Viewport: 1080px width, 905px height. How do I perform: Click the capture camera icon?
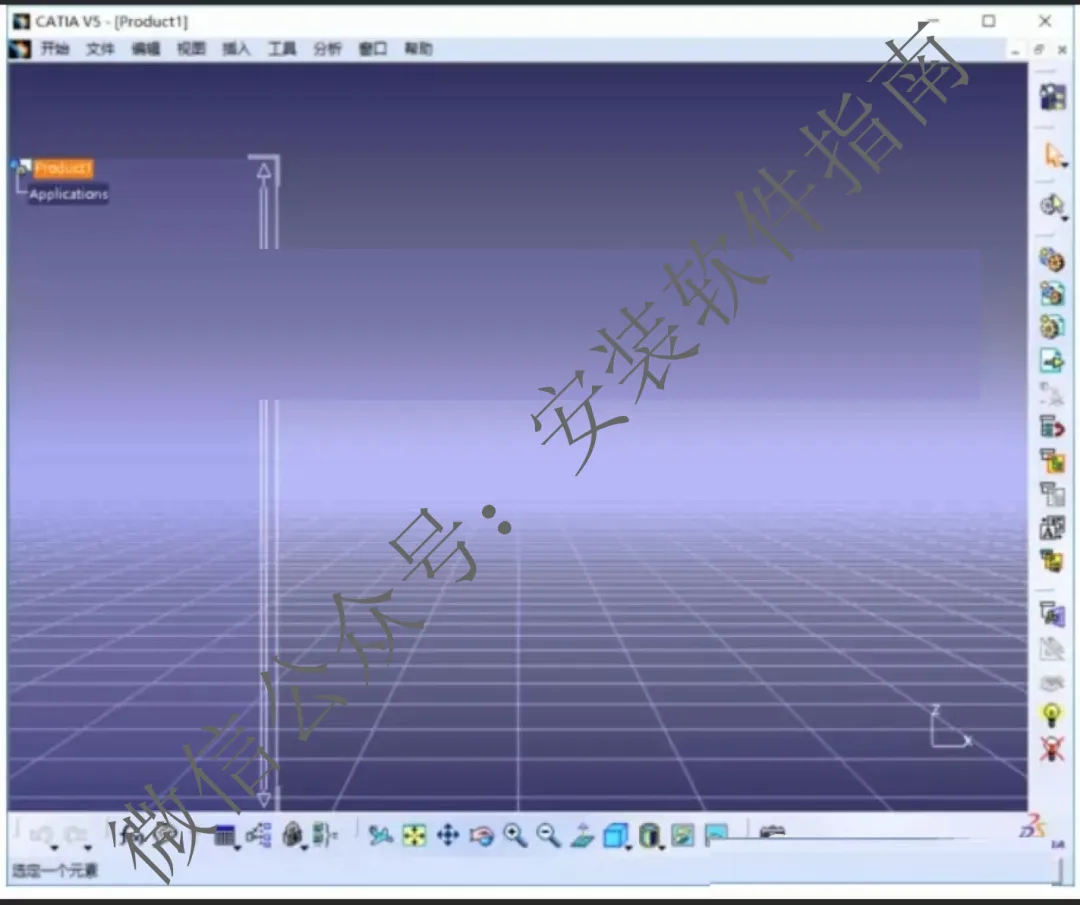coord(772,832)
